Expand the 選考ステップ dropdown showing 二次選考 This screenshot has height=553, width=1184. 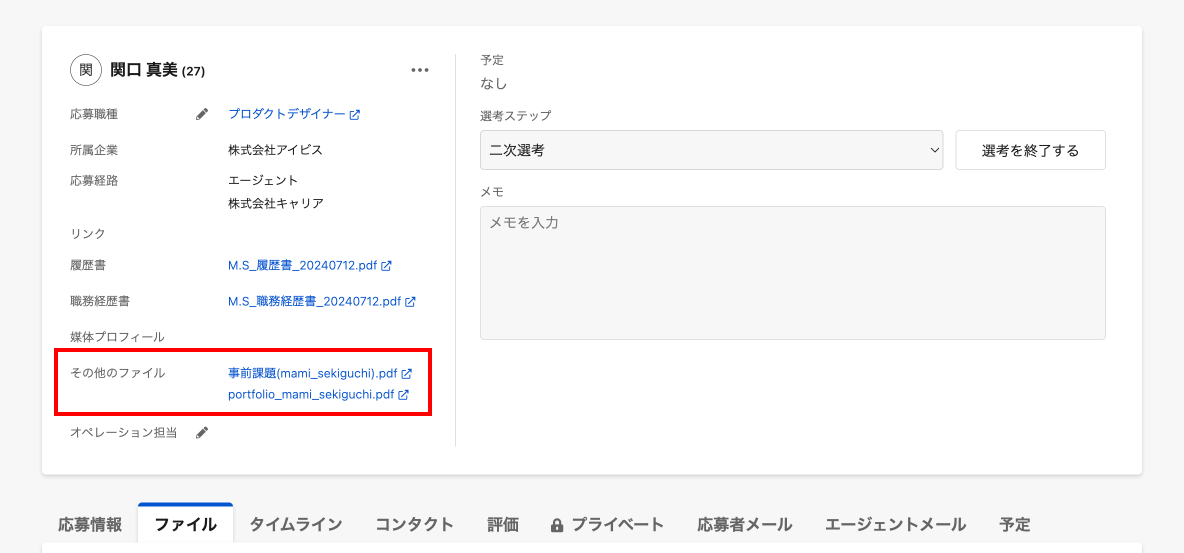(x=711, y=150)
